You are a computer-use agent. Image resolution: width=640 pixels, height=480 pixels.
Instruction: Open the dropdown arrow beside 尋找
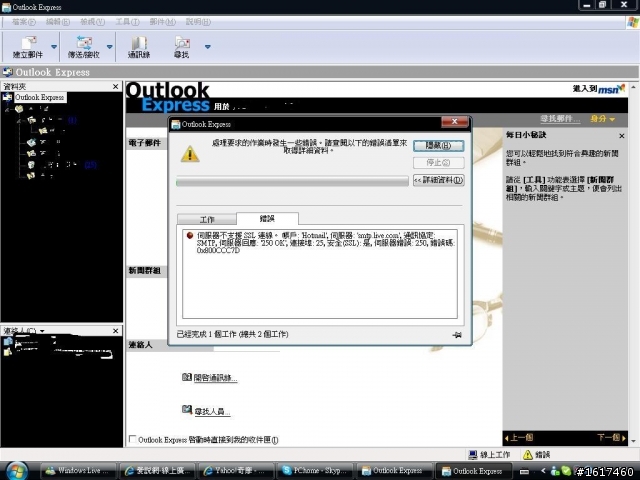click(x=207, y=47)
